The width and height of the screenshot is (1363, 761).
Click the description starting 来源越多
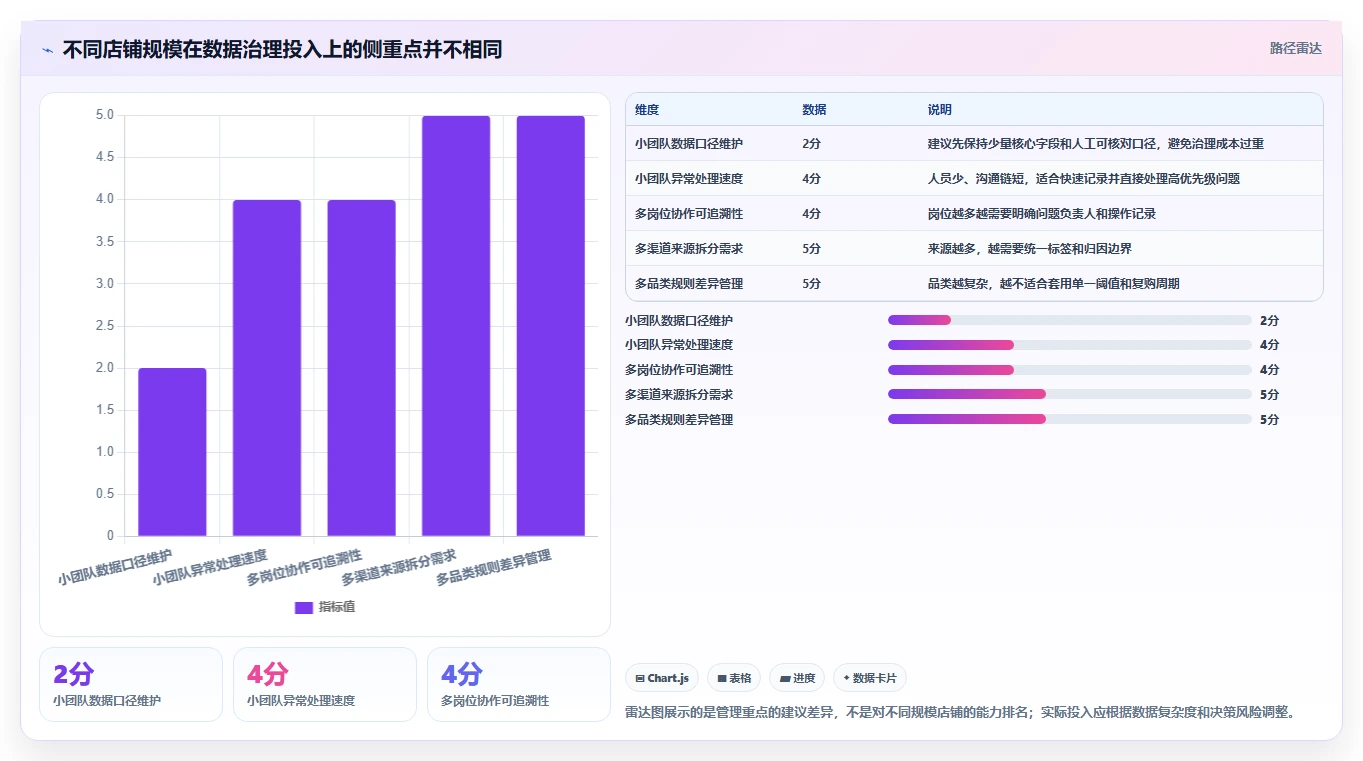[x=1030, y=249]
